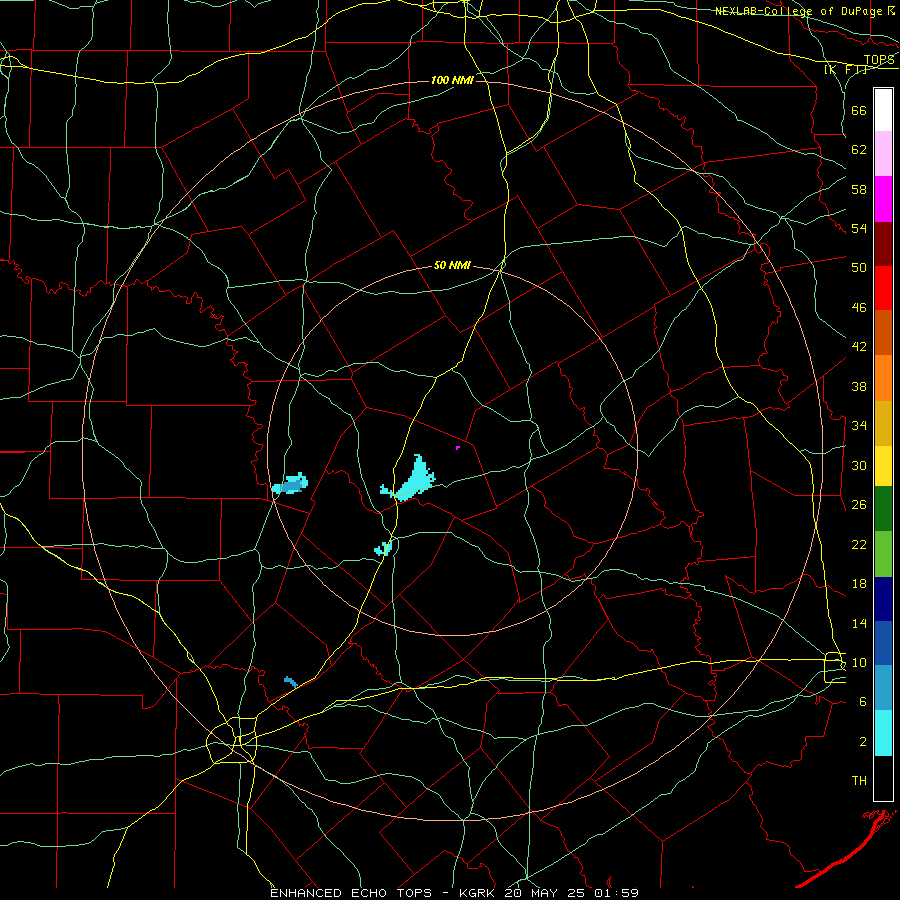900x900 pixels.
Task: Click the "K FT" units label
Action: 847,69
